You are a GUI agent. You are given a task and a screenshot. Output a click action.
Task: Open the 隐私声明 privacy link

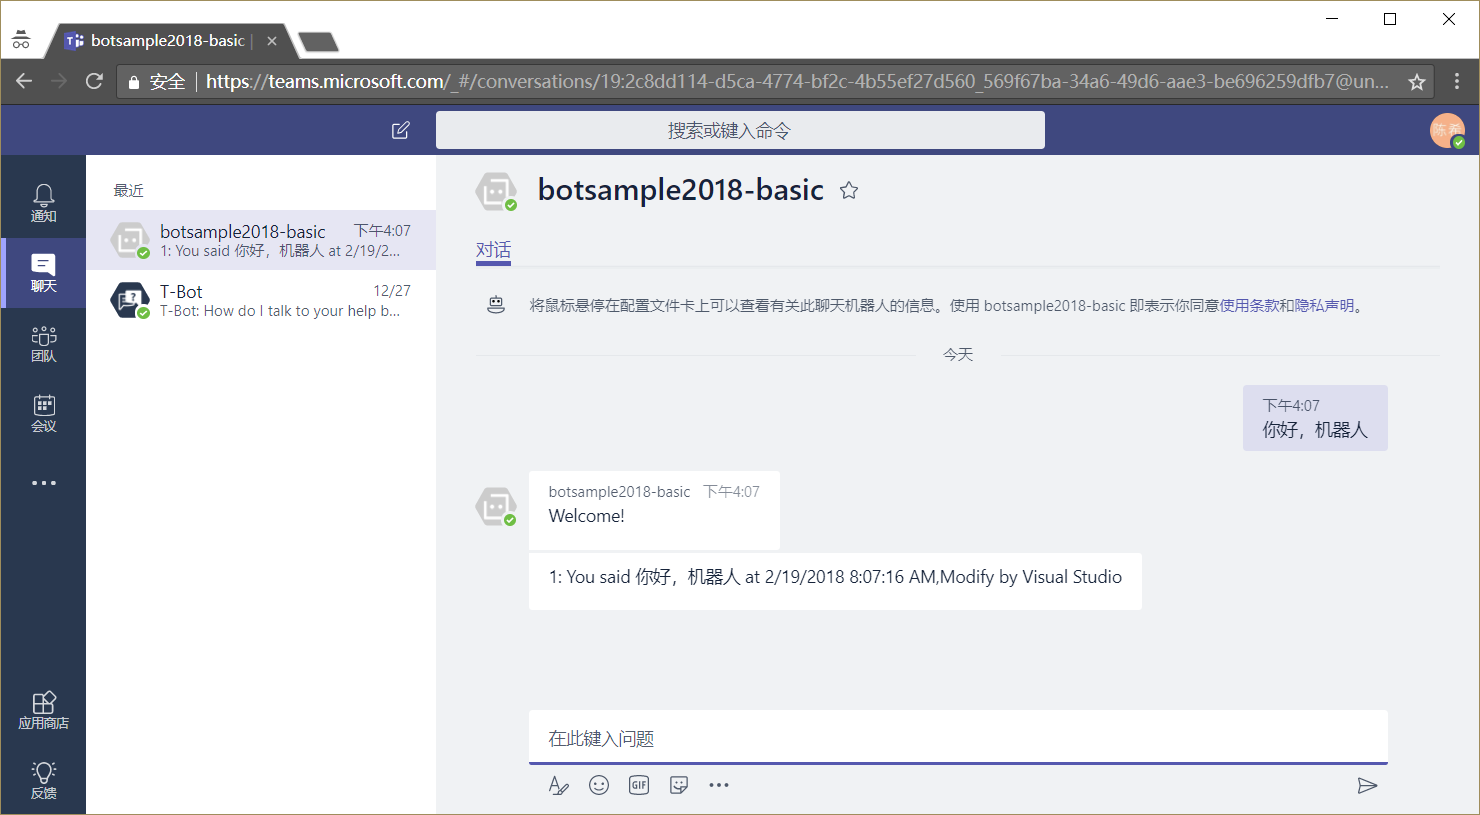(x=1323, y=305)
